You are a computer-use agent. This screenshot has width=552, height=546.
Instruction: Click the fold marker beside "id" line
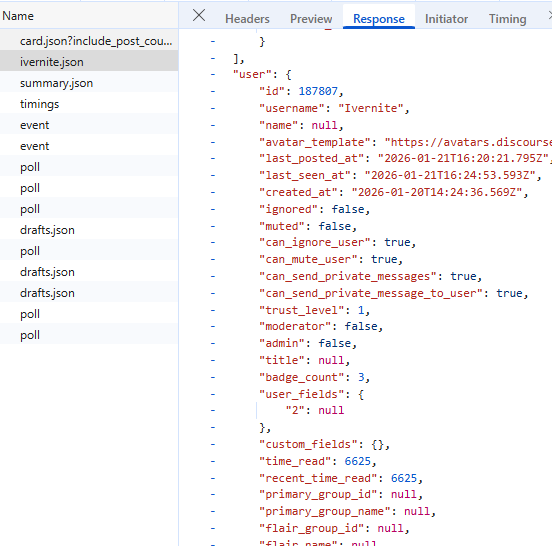(x=213, y=91)
